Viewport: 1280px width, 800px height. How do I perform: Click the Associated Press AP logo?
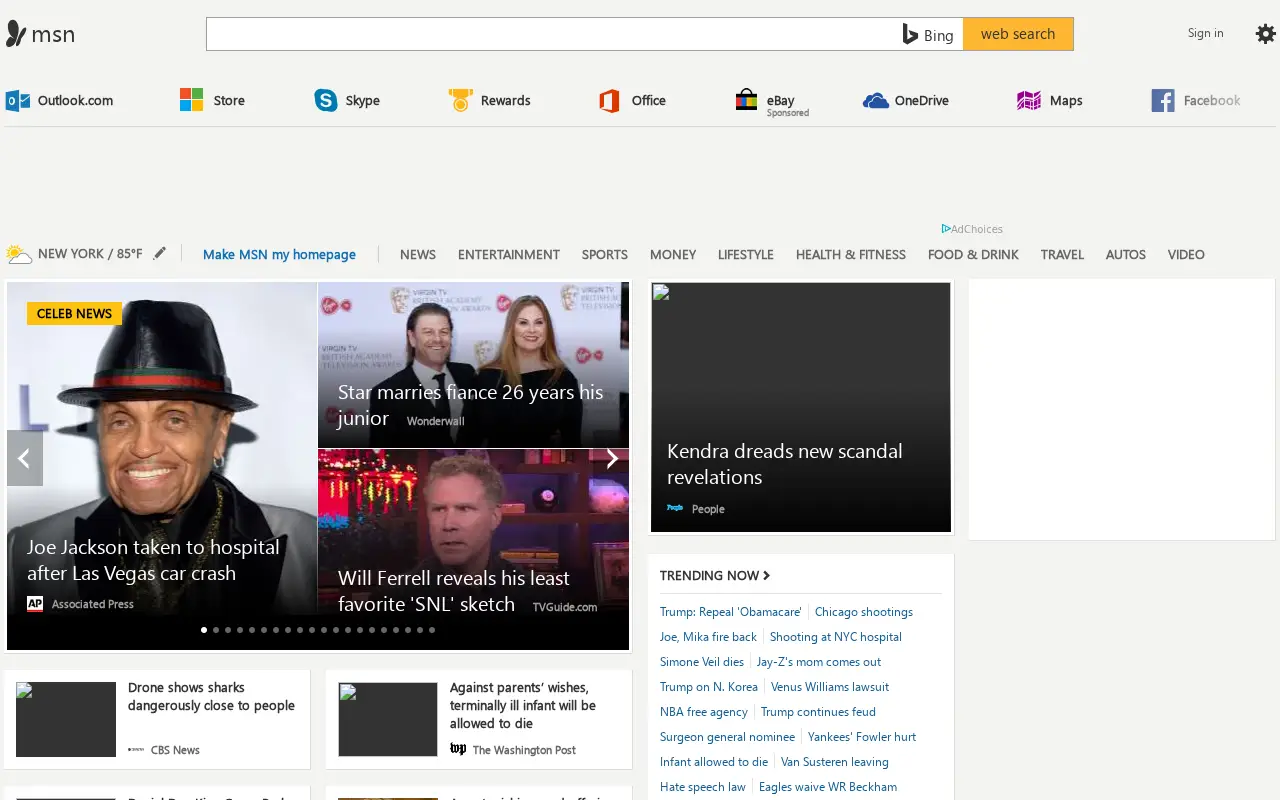(35, 603)
